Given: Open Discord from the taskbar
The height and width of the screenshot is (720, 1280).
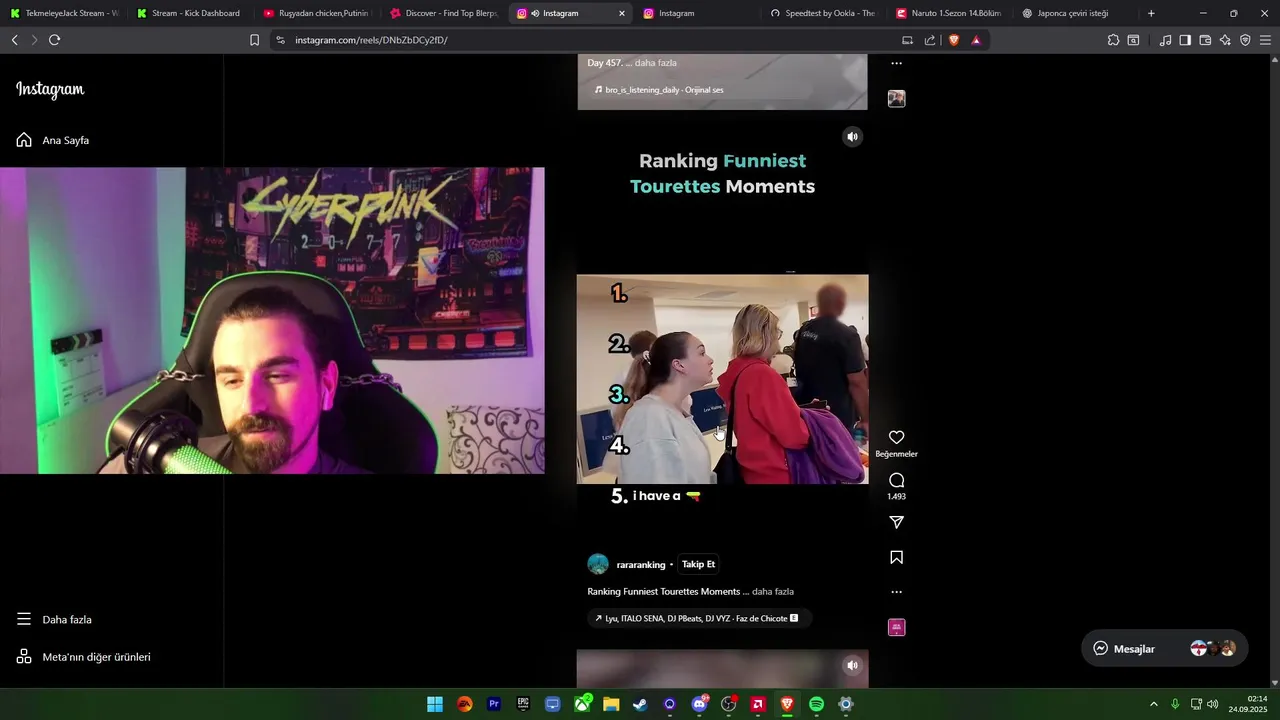Looking at the screenshot, I should point(699,704).
